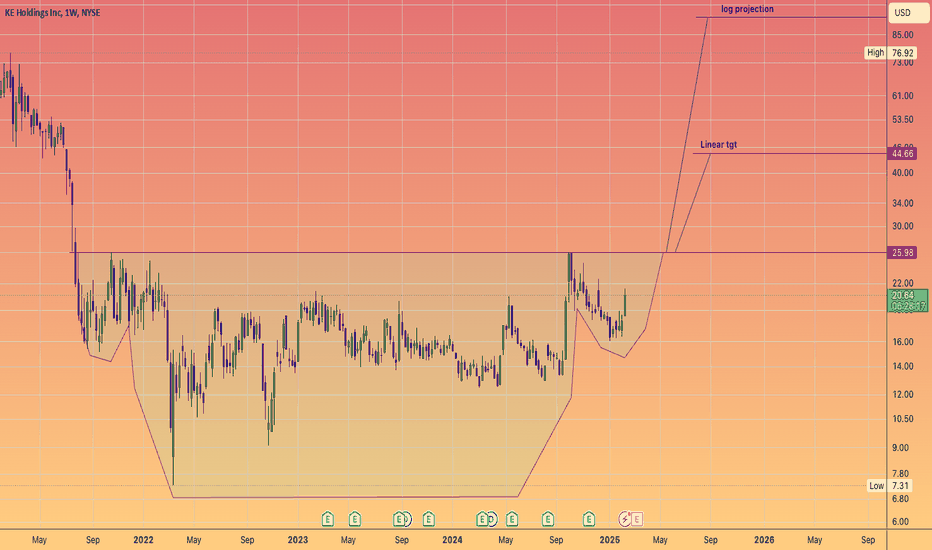Open the dividend marker beside the March 2024 earnings icon
This screenshot has height=550, width=932.
click(x=492, y=520)
